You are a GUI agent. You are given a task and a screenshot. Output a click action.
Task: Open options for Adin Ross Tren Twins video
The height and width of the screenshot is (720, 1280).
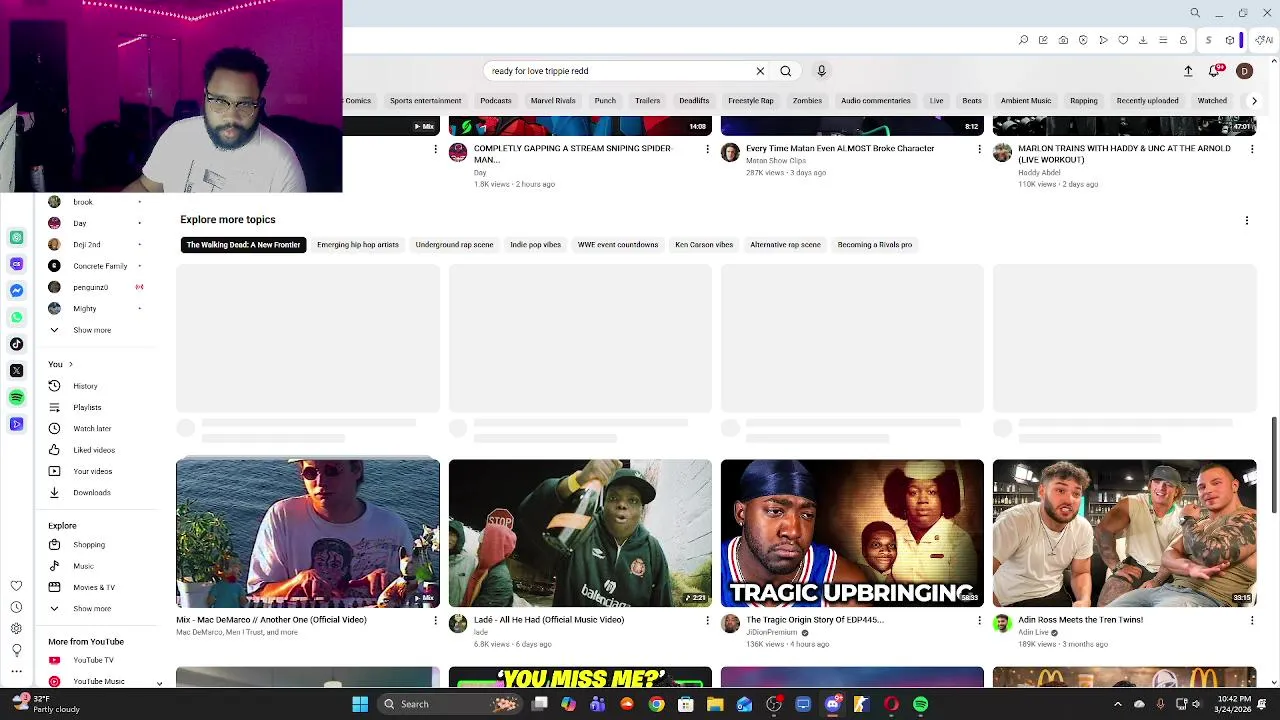click(x=1251, y=621)
